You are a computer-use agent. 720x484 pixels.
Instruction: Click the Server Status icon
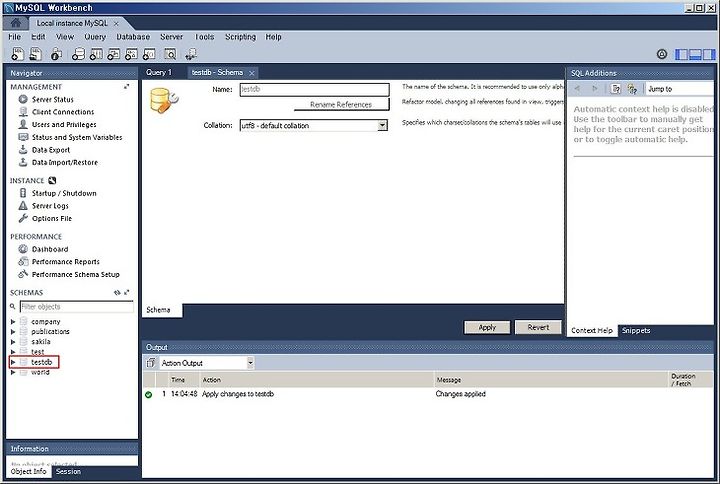(23, 99)
